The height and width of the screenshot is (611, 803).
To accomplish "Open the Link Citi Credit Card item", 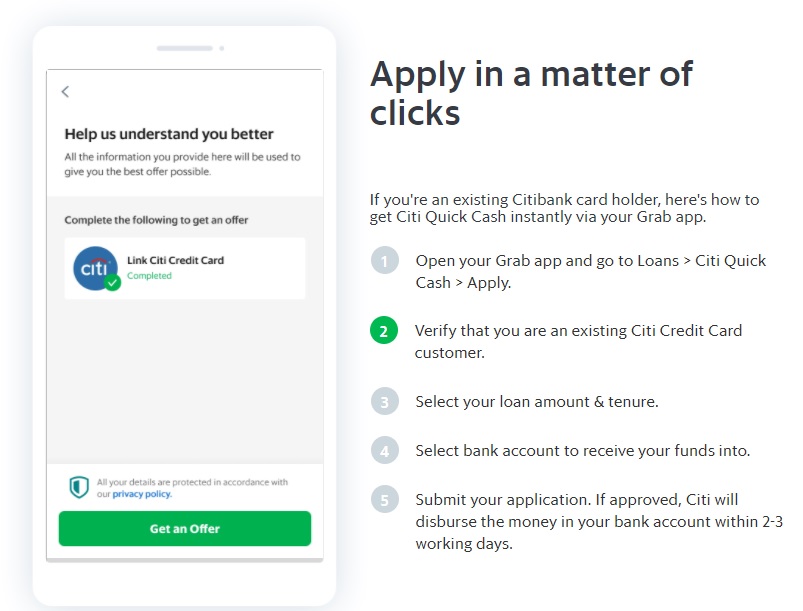I will (x=185, y=268).
